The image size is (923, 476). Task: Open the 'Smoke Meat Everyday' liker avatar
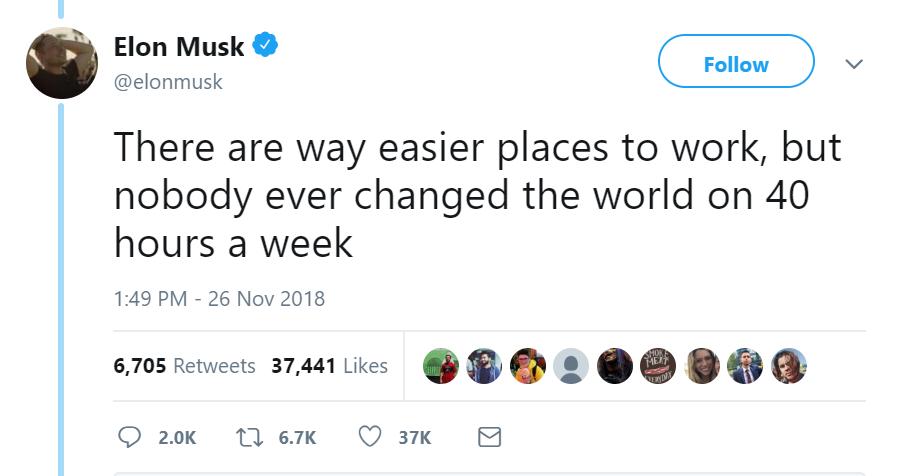coord(658,366)
